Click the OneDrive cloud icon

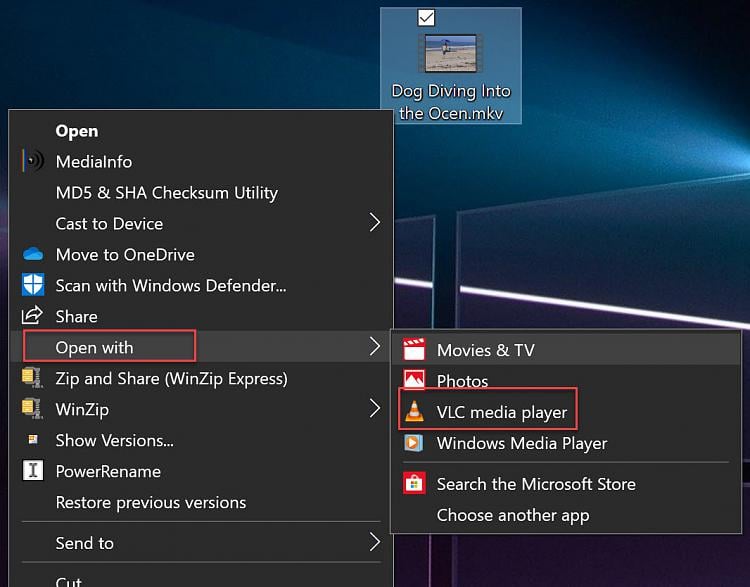point(33,254)
